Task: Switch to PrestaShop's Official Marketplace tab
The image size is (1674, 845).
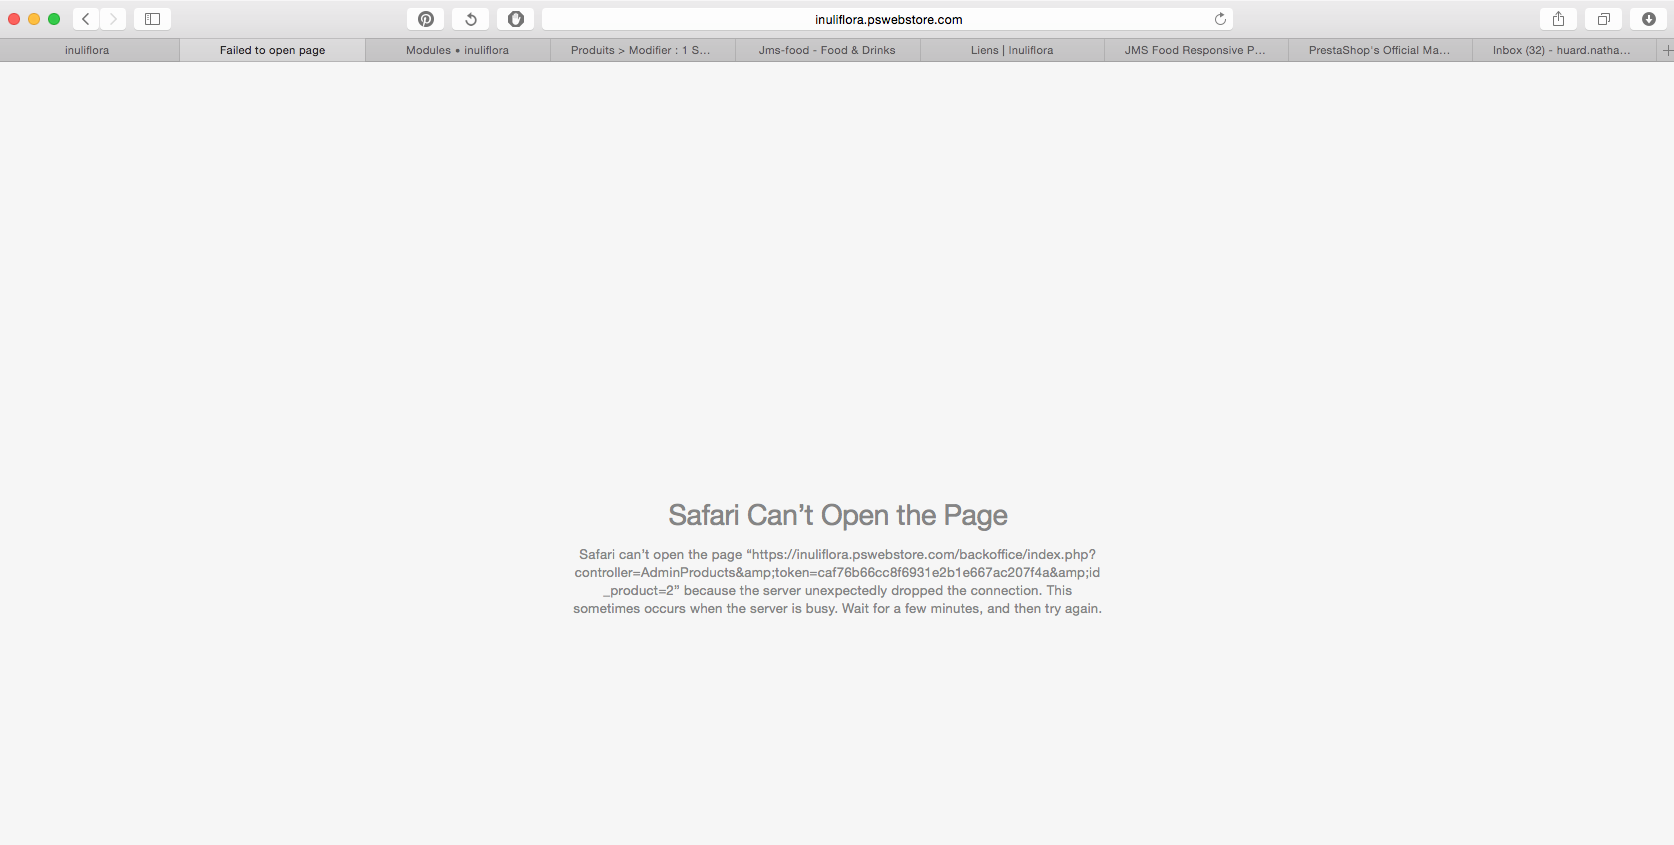Action: 1379,50
